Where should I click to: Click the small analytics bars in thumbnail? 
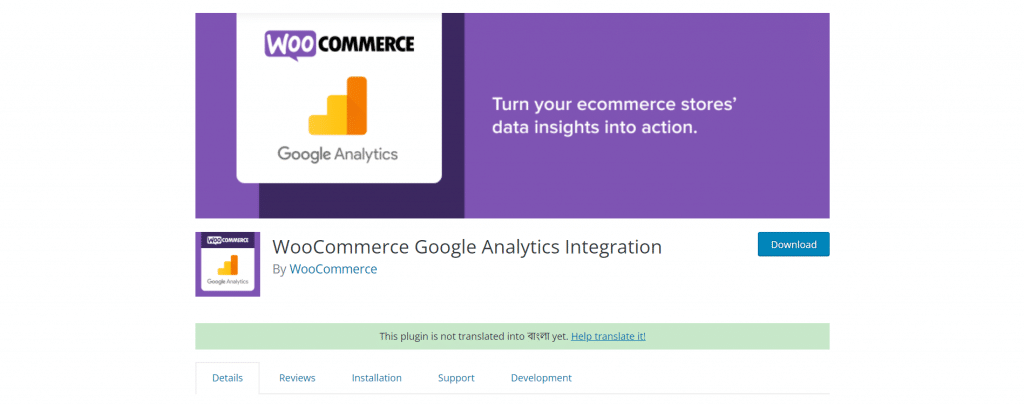(x=228, y=265)
